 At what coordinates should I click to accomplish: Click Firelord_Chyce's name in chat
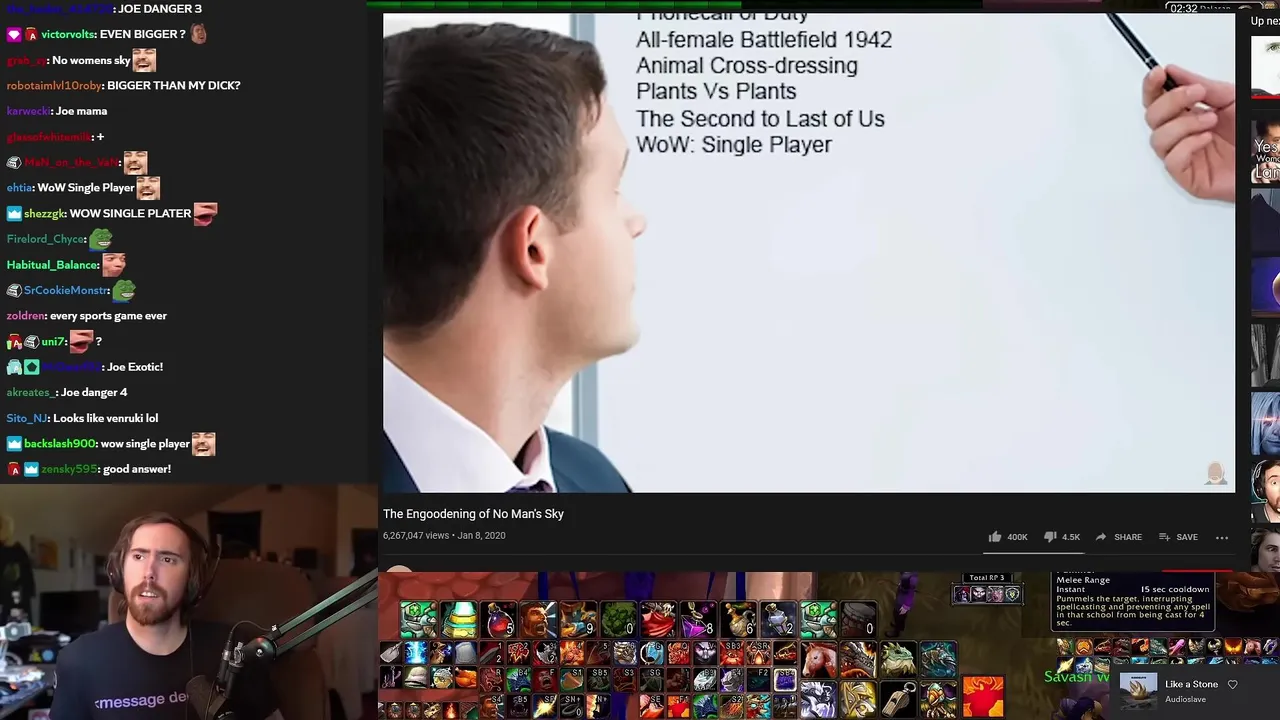click(x=46, y=239)
